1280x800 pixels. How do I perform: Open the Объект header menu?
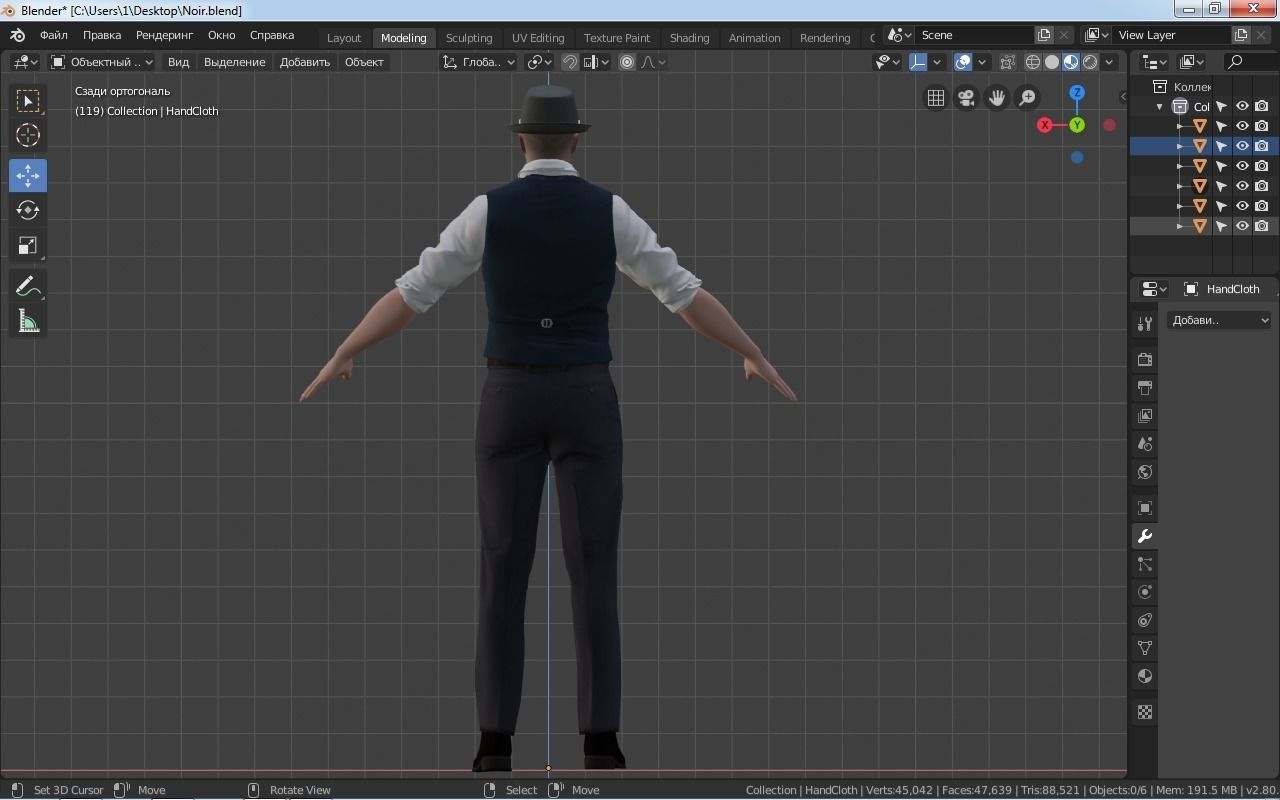[x=364, y=62]
